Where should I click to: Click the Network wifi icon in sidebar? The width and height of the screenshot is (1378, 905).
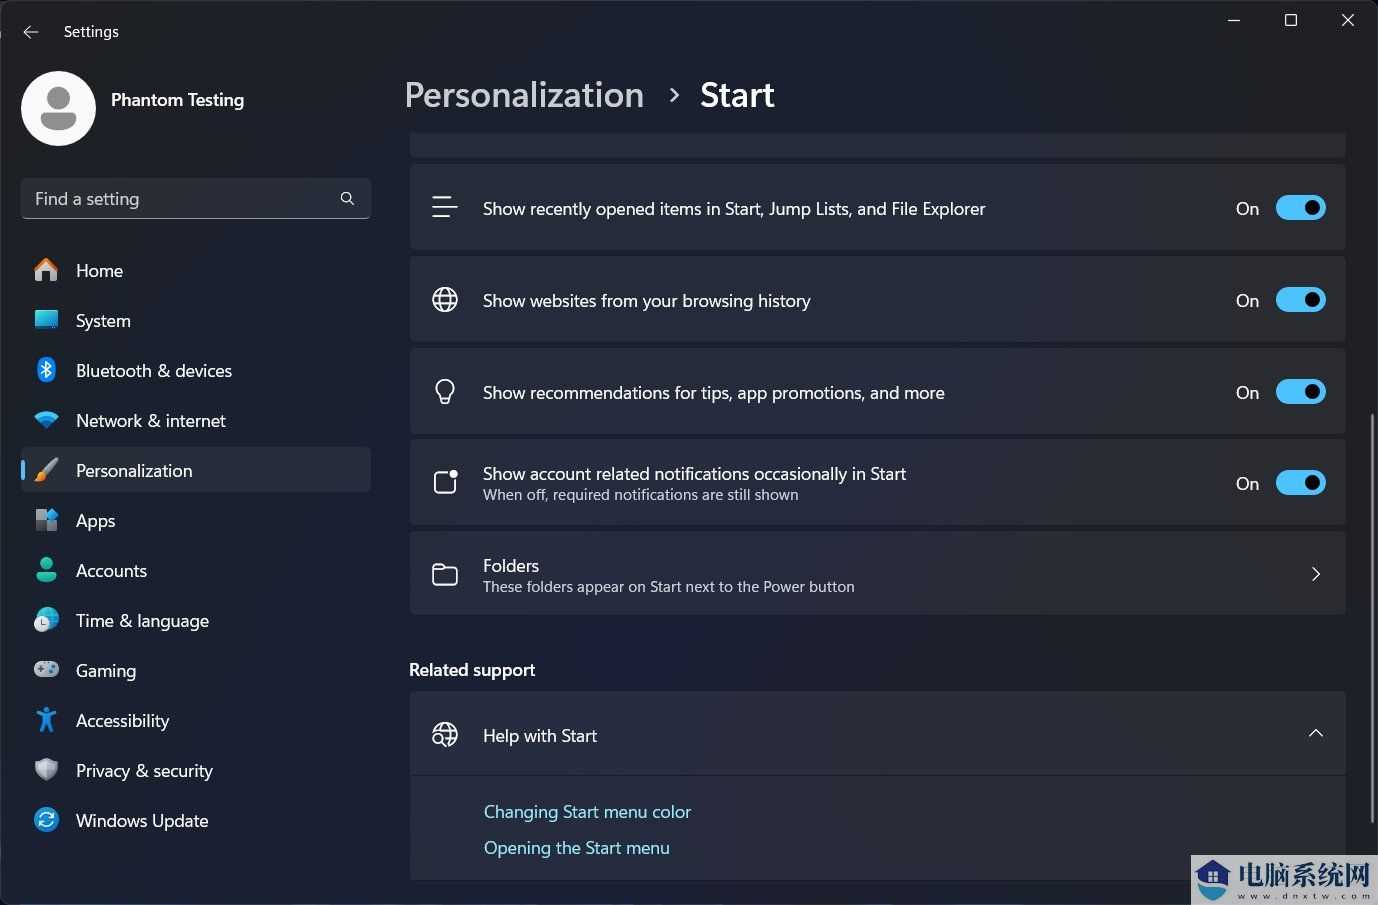coord(46,420)
